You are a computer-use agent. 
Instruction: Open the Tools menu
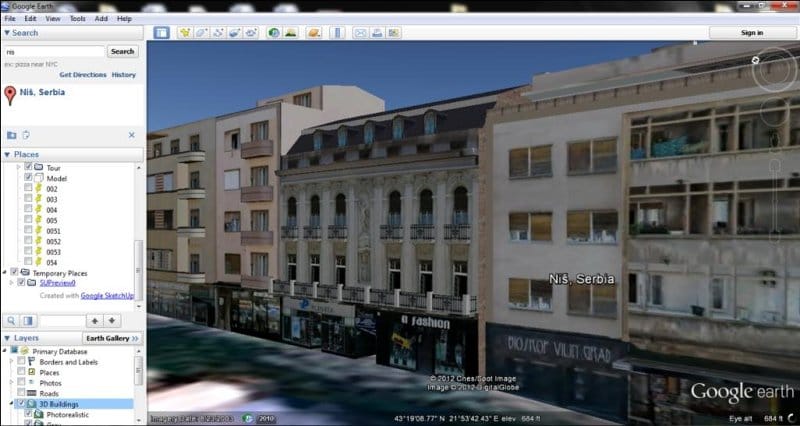tap(77, 19)
